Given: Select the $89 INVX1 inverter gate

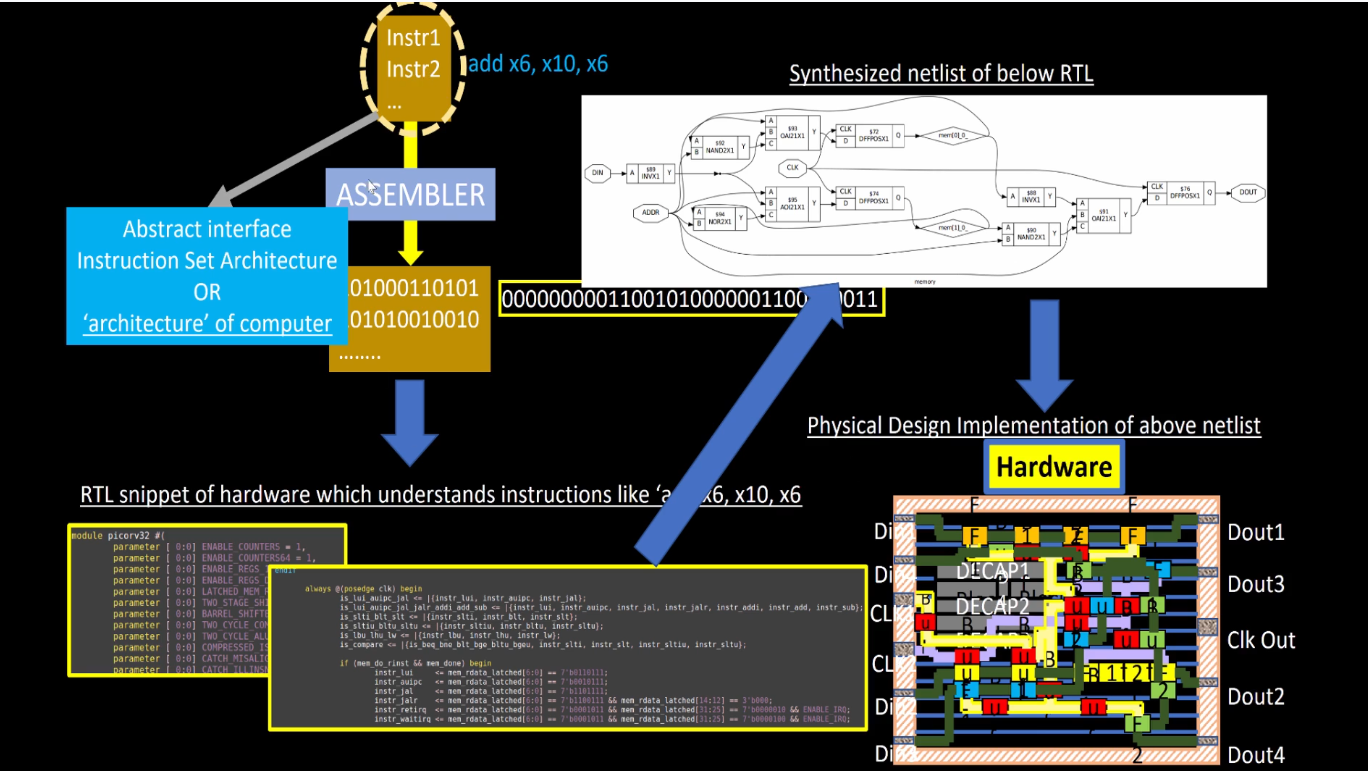Looking at the screenshot, I should tap(651, 174).
